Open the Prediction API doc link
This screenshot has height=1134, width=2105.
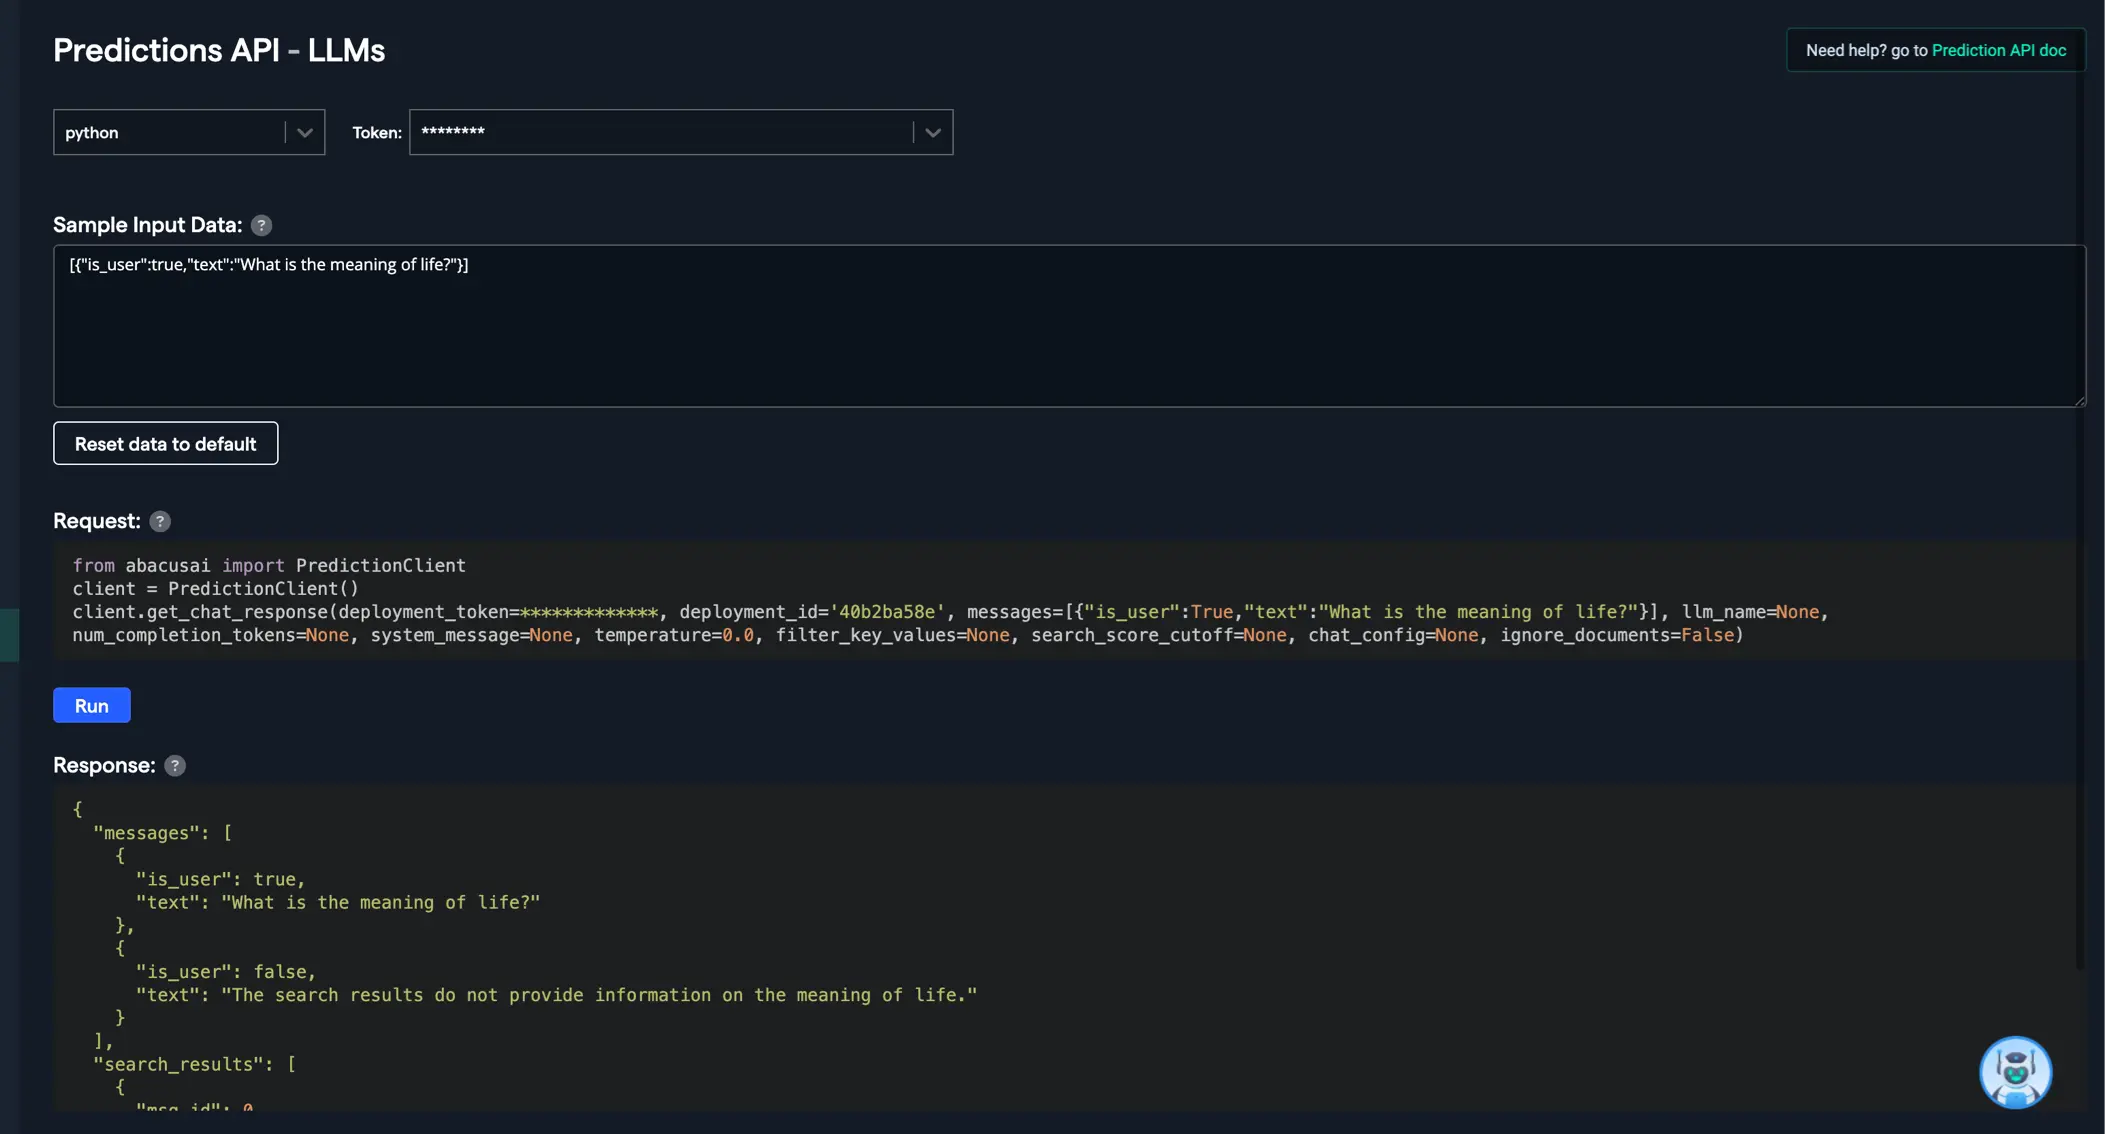click(x=1998, y=50)
